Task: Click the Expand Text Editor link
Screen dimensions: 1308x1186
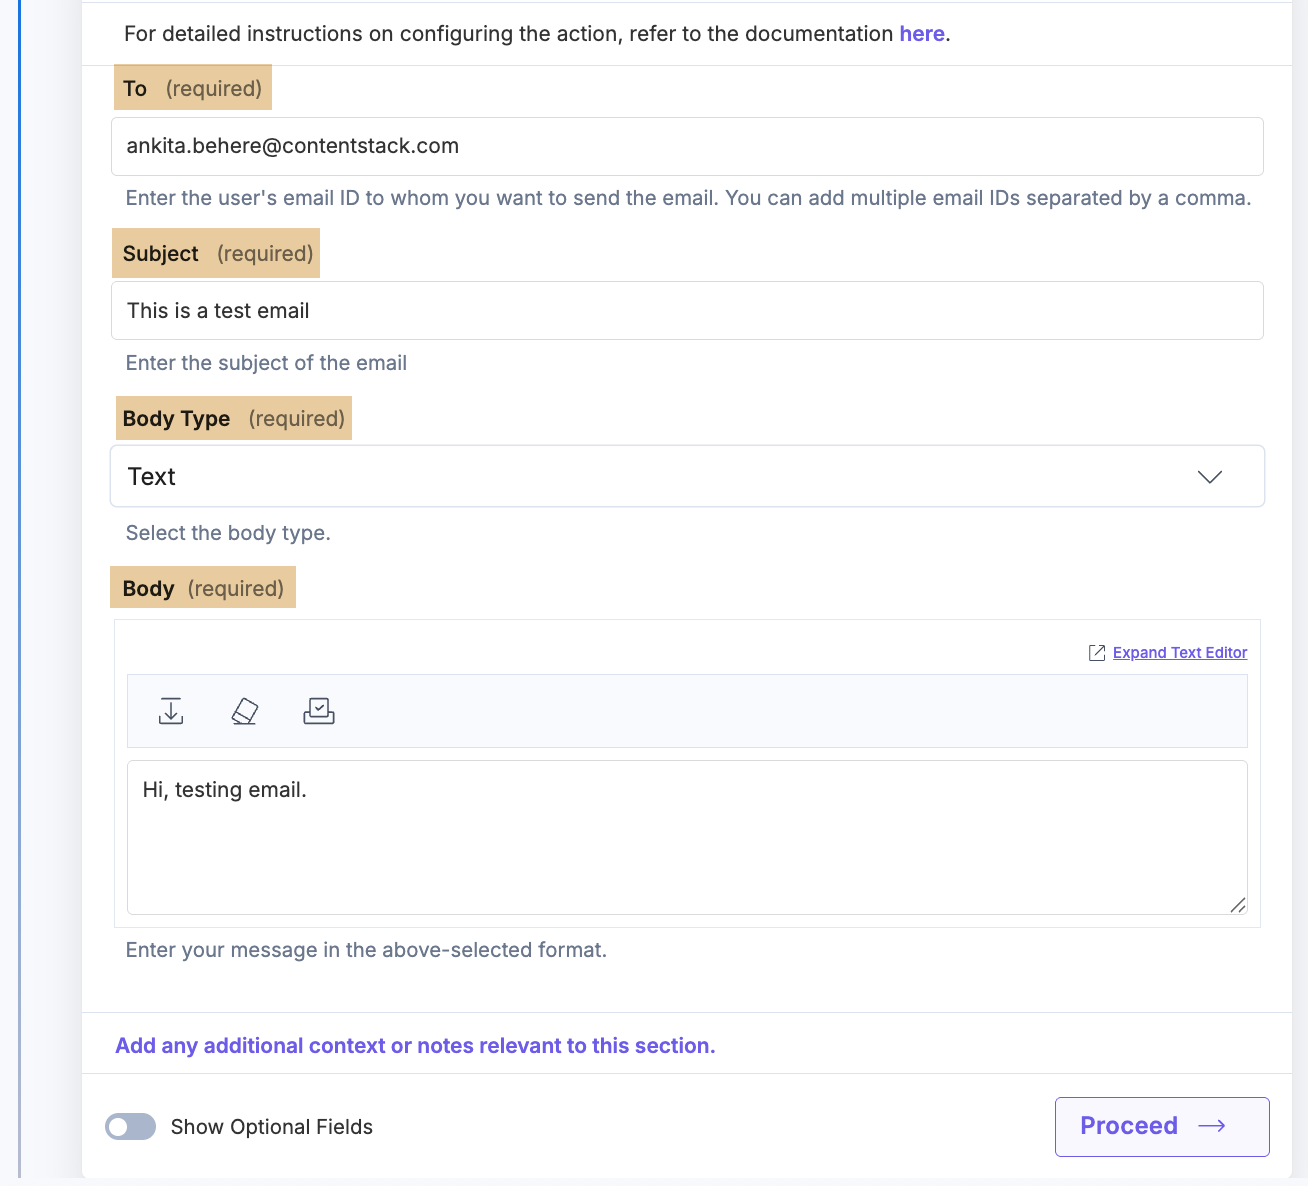Action: click(x=1180, y=652)
